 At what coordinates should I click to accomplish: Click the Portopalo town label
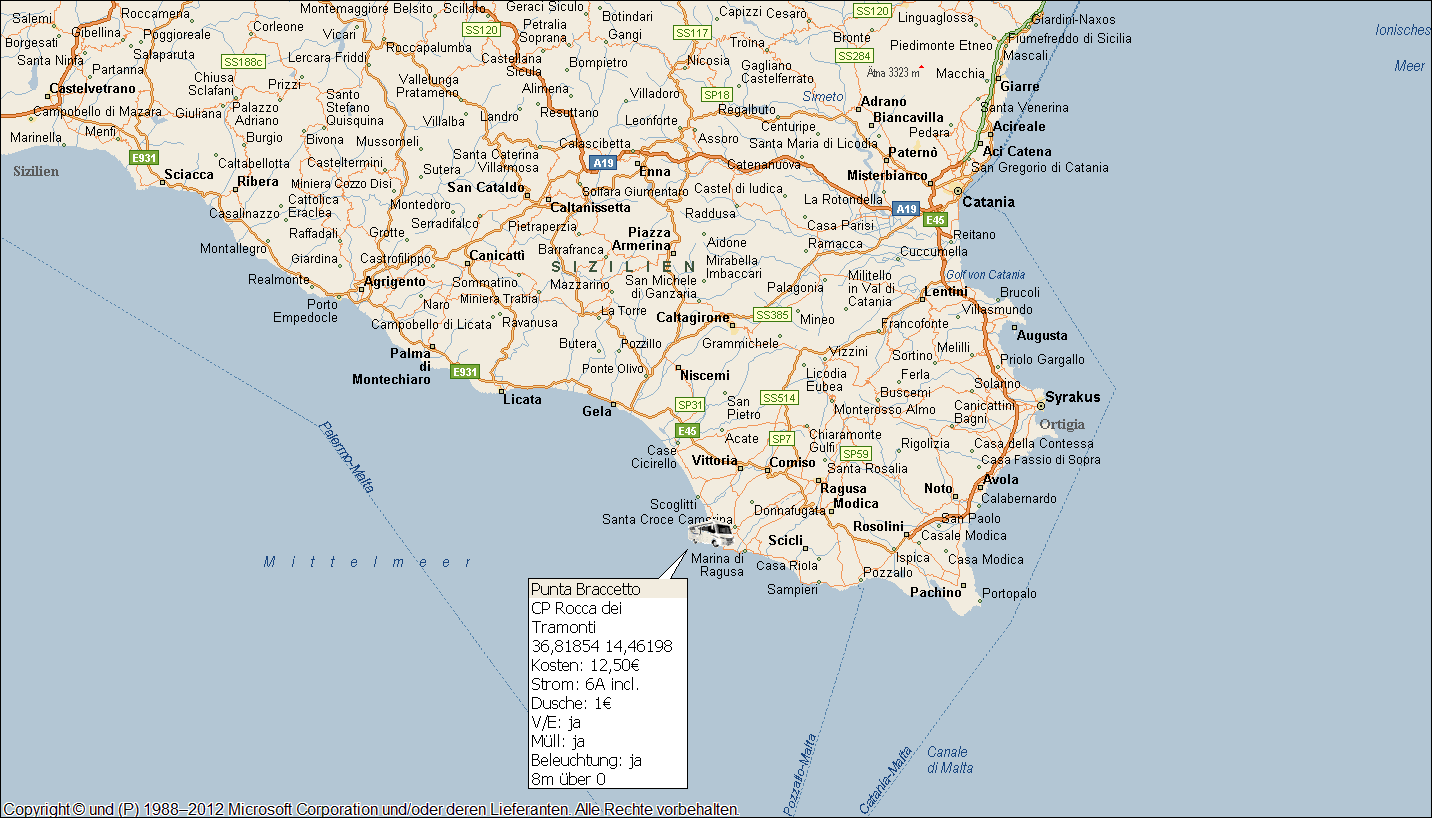[1009, 593]
